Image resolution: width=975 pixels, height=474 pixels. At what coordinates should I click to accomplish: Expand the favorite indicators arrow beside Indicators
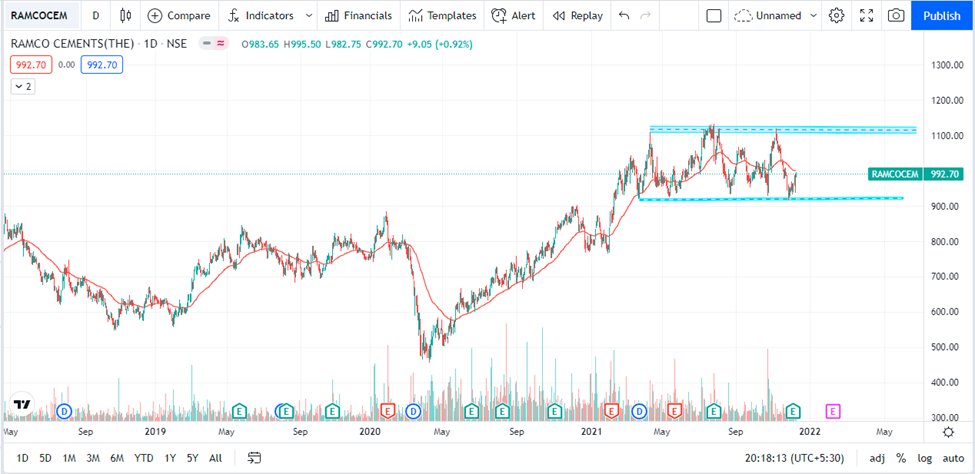[309, 16]
